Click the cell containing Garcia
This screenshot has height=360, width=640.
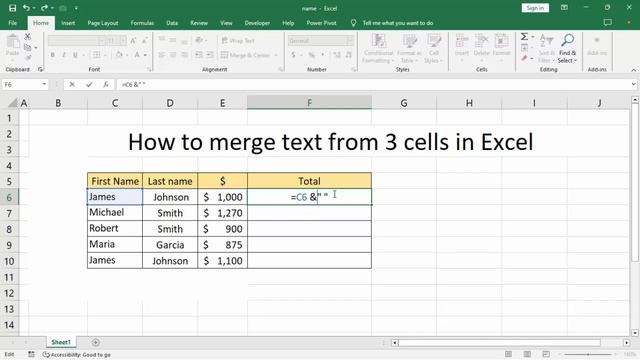tap(170, 244)
